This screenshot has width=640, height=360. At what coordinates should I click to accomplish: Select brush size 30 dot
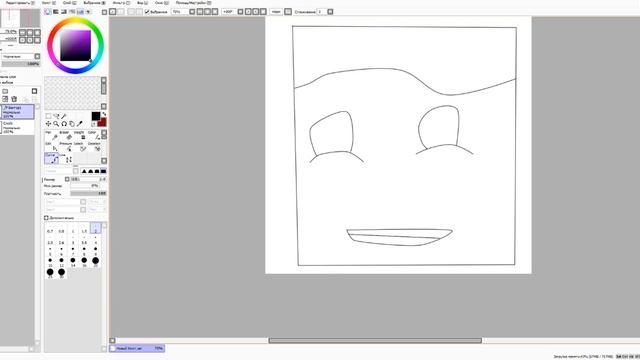tap(61, 272)
